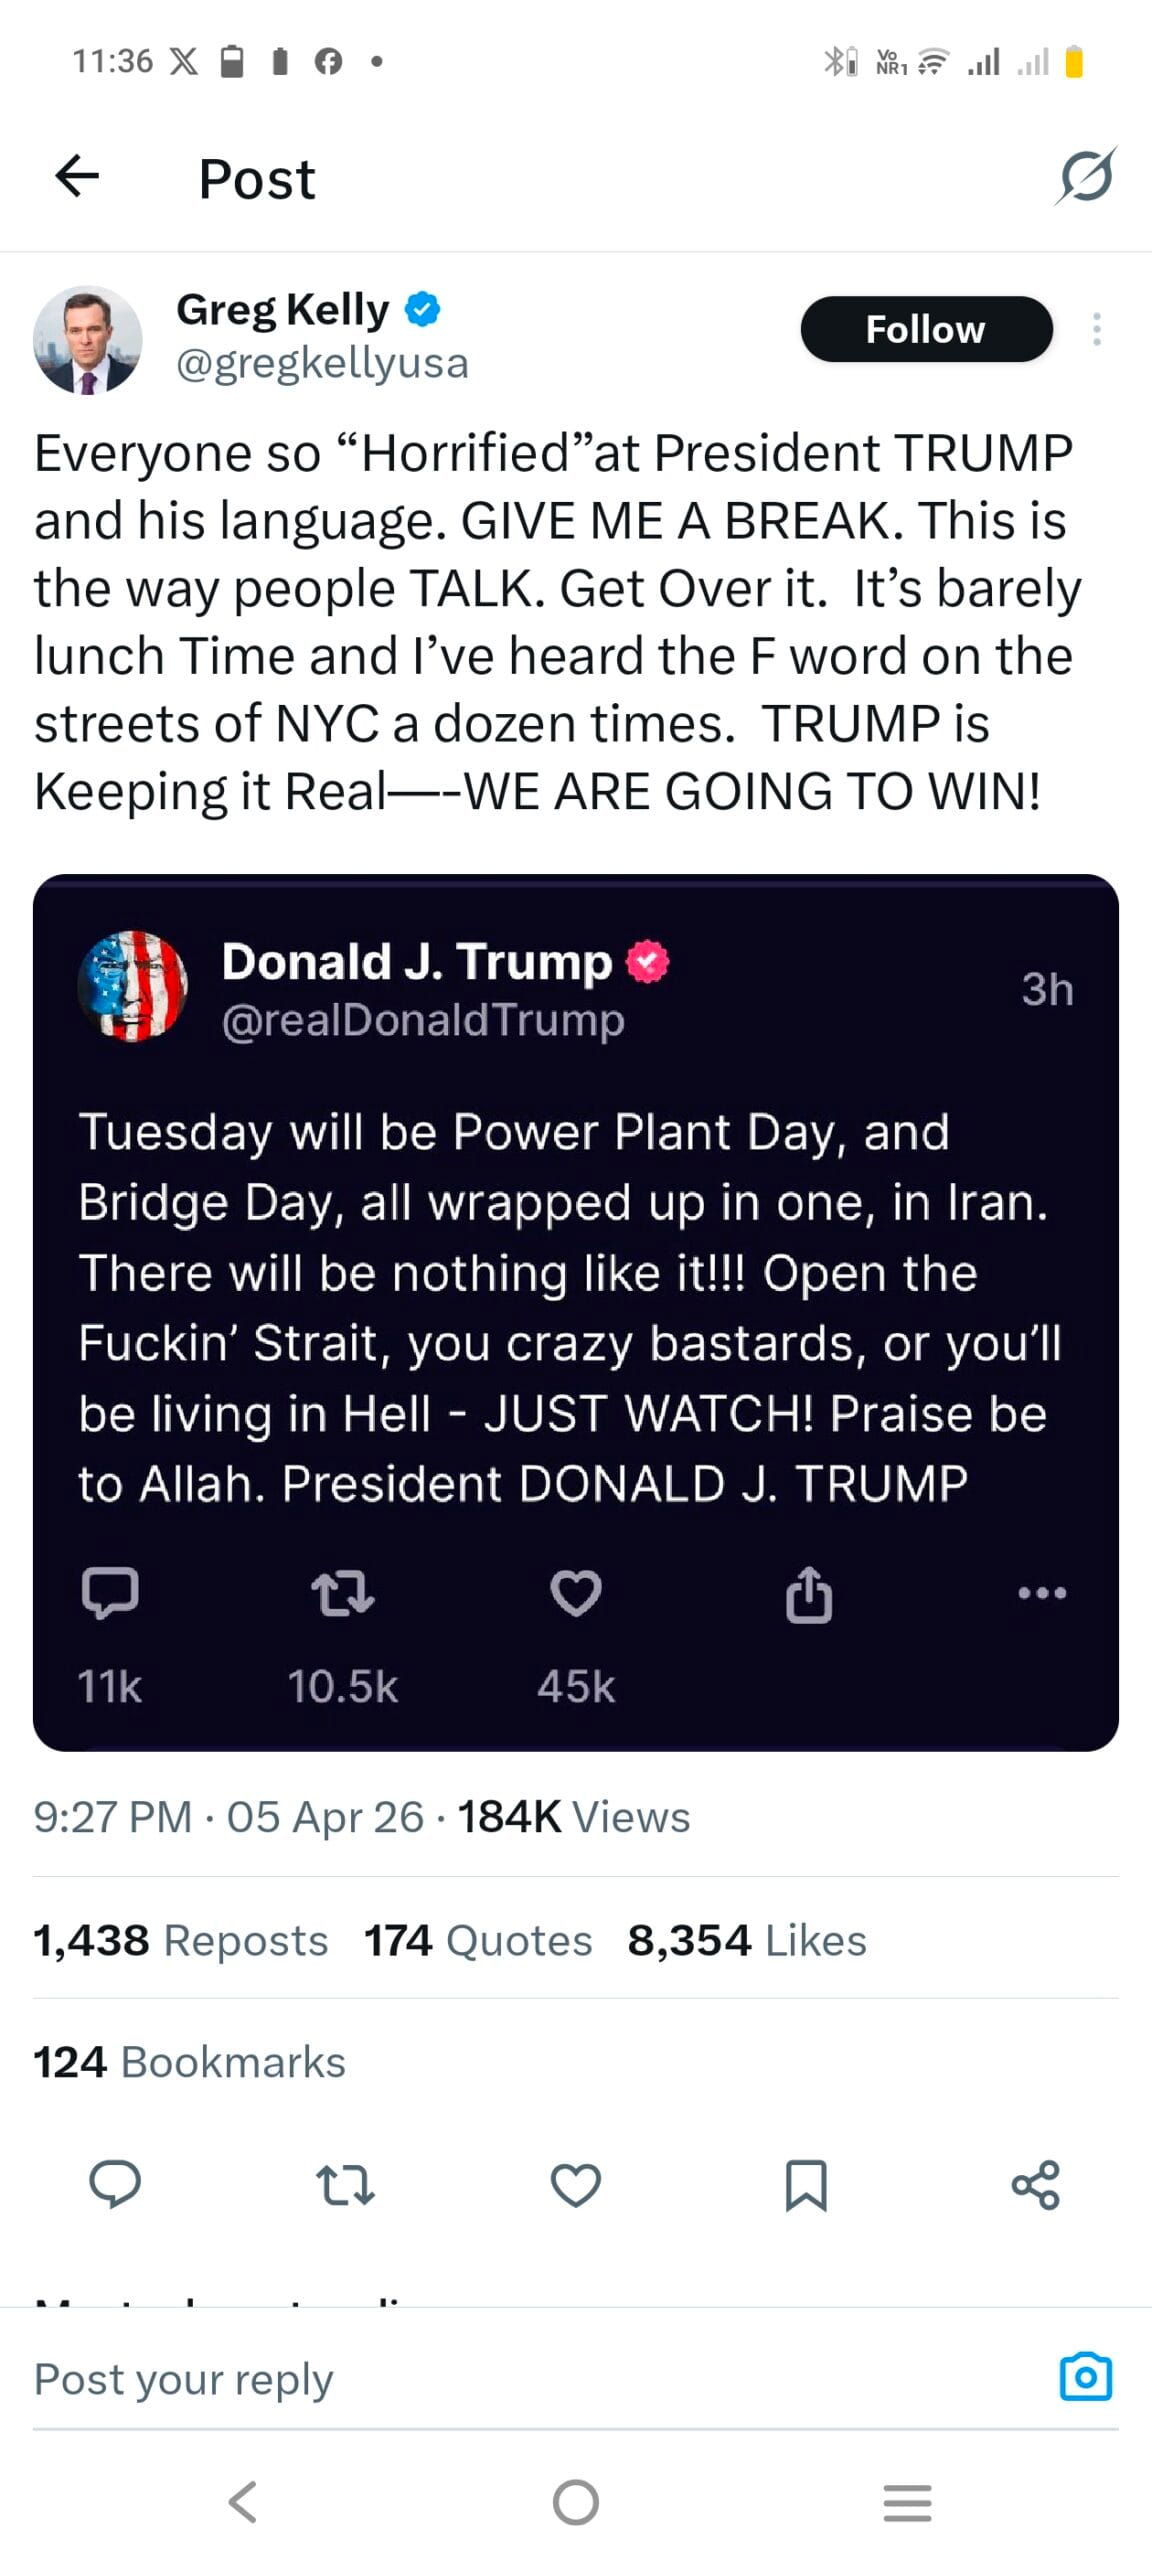This screenshot has width=1152, height=2560.
Task: Open share icon under Greg Kelly's post
Action: coord(1035,2185)
